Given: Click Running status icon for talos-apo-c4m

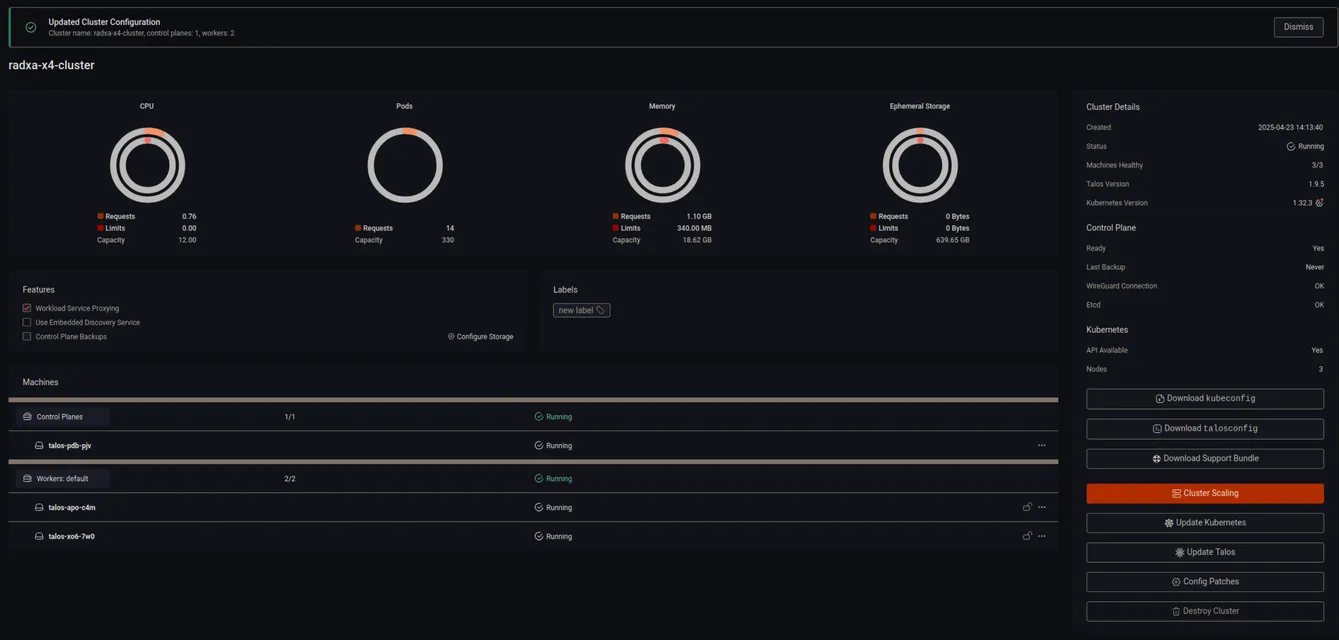Looking at the screenshot, I should click(x=539, y=508).
